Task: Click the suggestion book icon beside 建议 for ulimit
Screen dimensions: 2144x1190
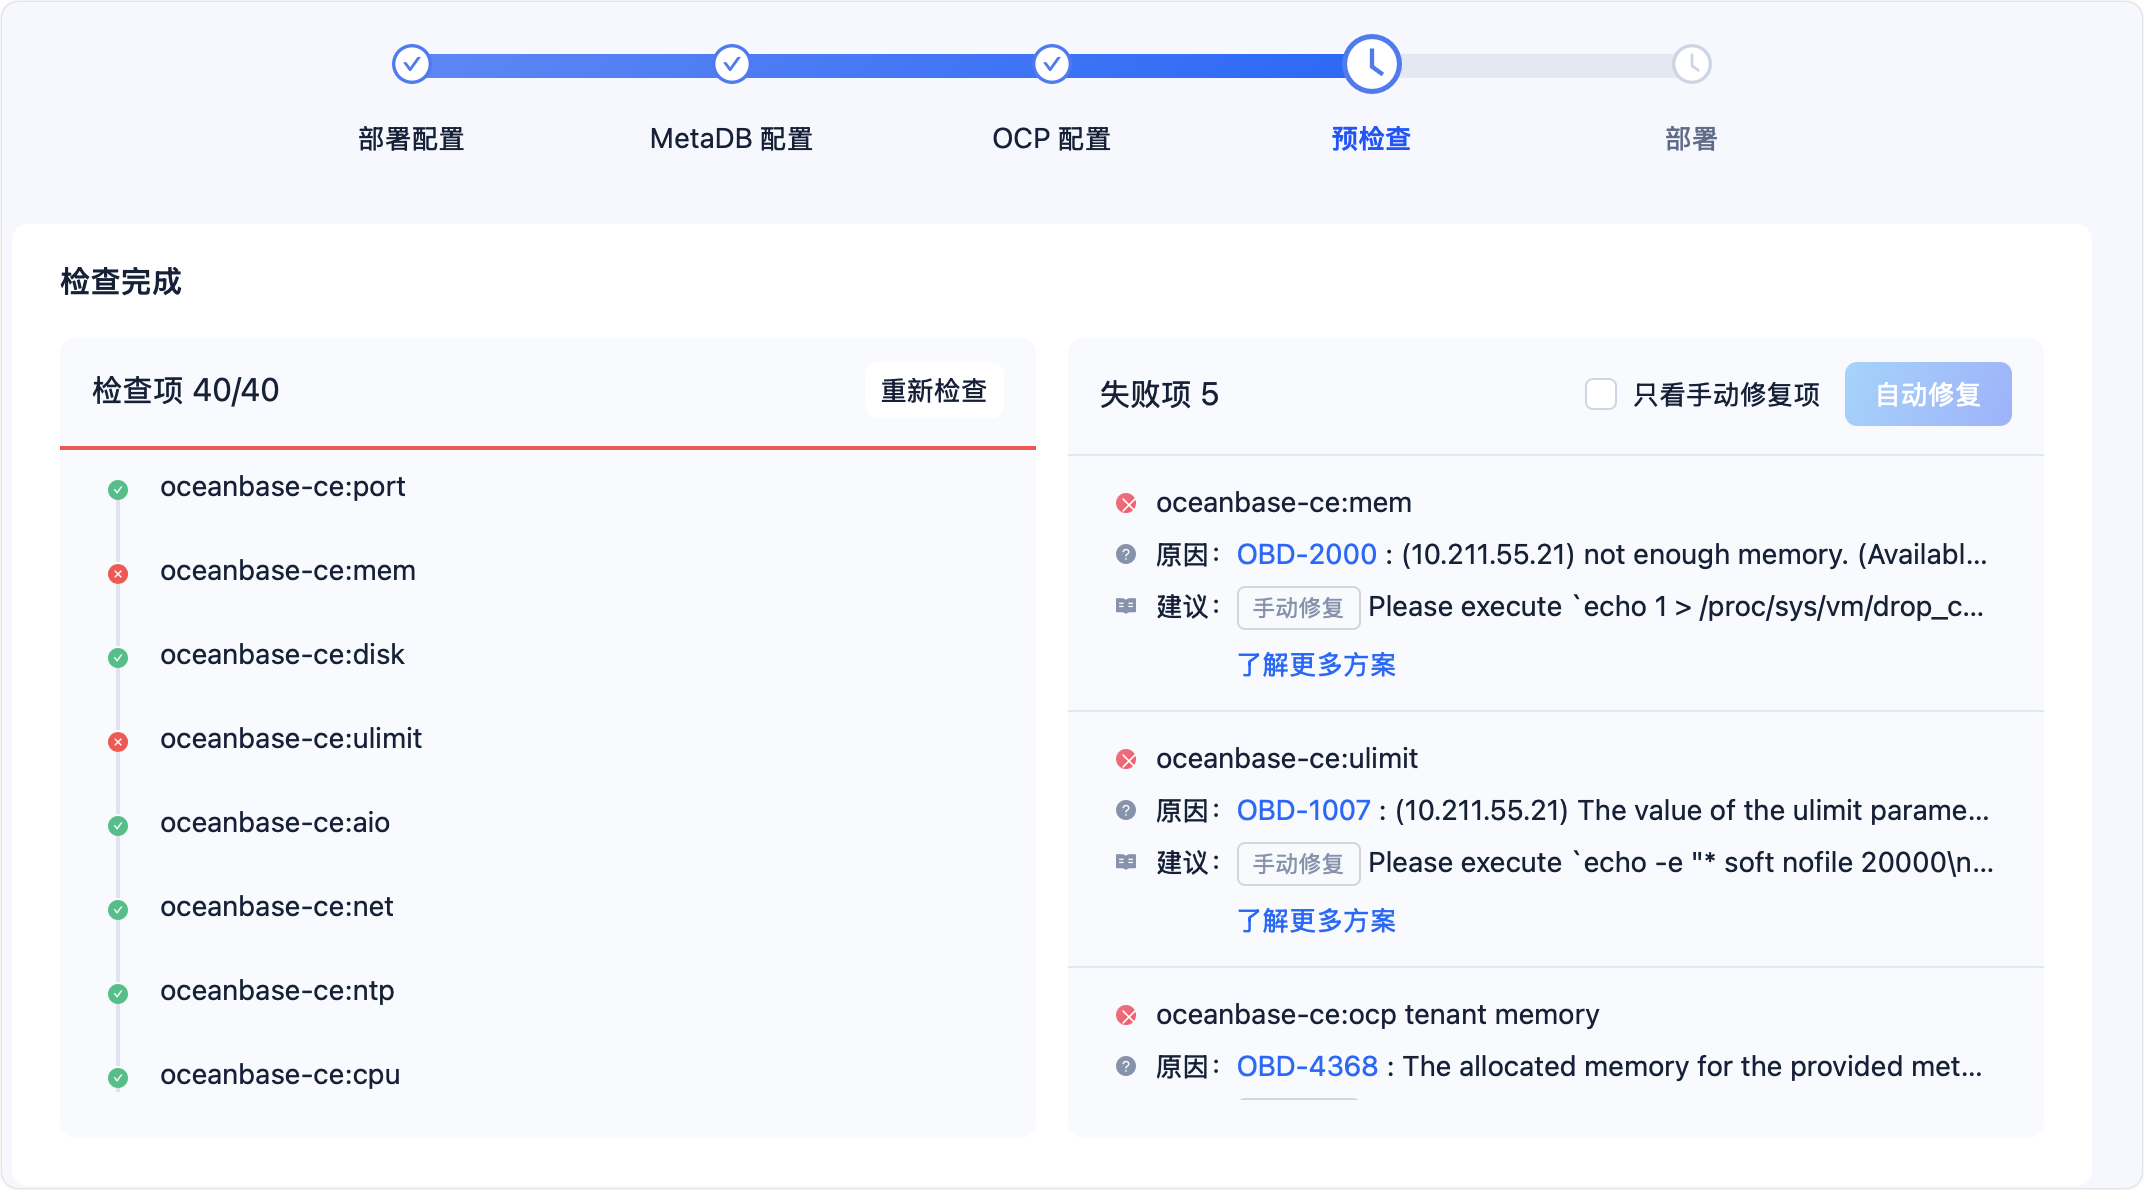Action: coord(1127,860)
